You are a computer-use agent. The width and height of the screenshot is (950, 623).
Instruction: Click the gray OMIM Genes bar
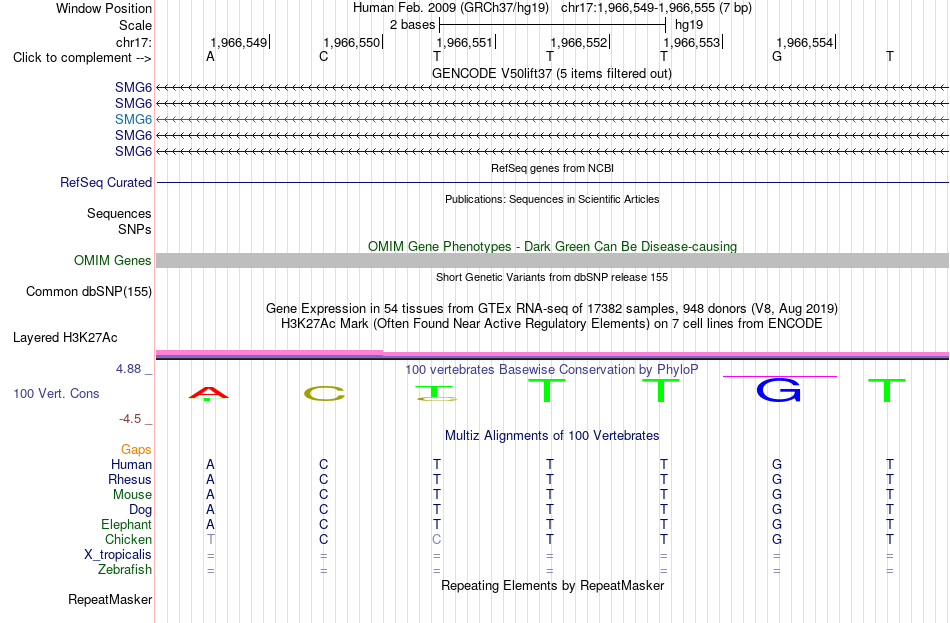tap(552, 261)
